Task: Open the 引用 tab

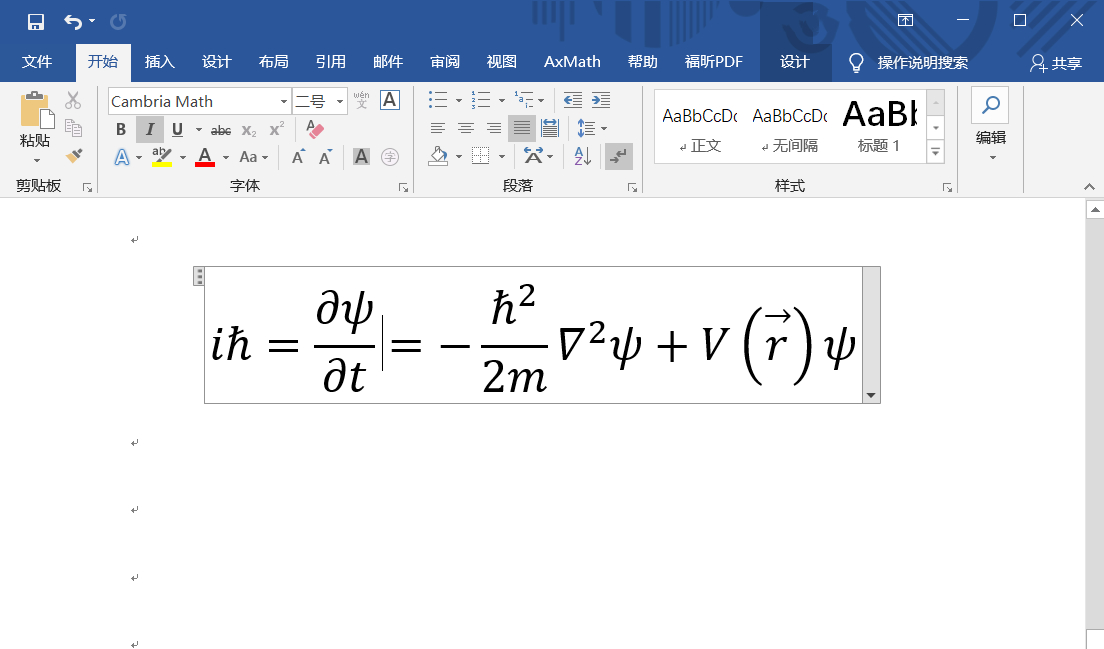Action: point(330,62)
